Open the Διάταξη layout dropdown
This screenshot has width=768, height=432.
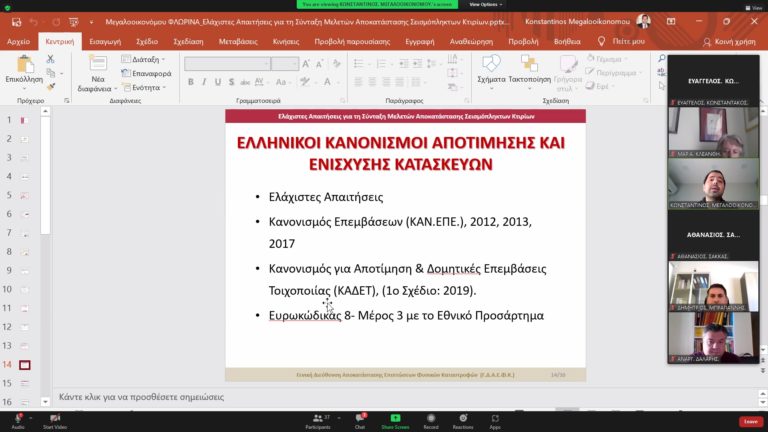click(x=144, y=59)
